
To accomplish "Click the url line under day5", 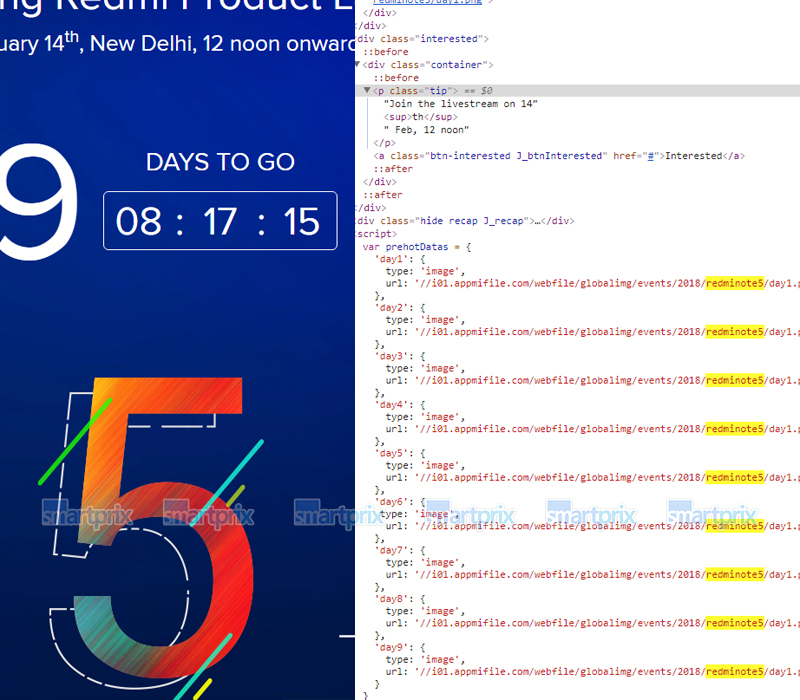I will pos(592,478).
